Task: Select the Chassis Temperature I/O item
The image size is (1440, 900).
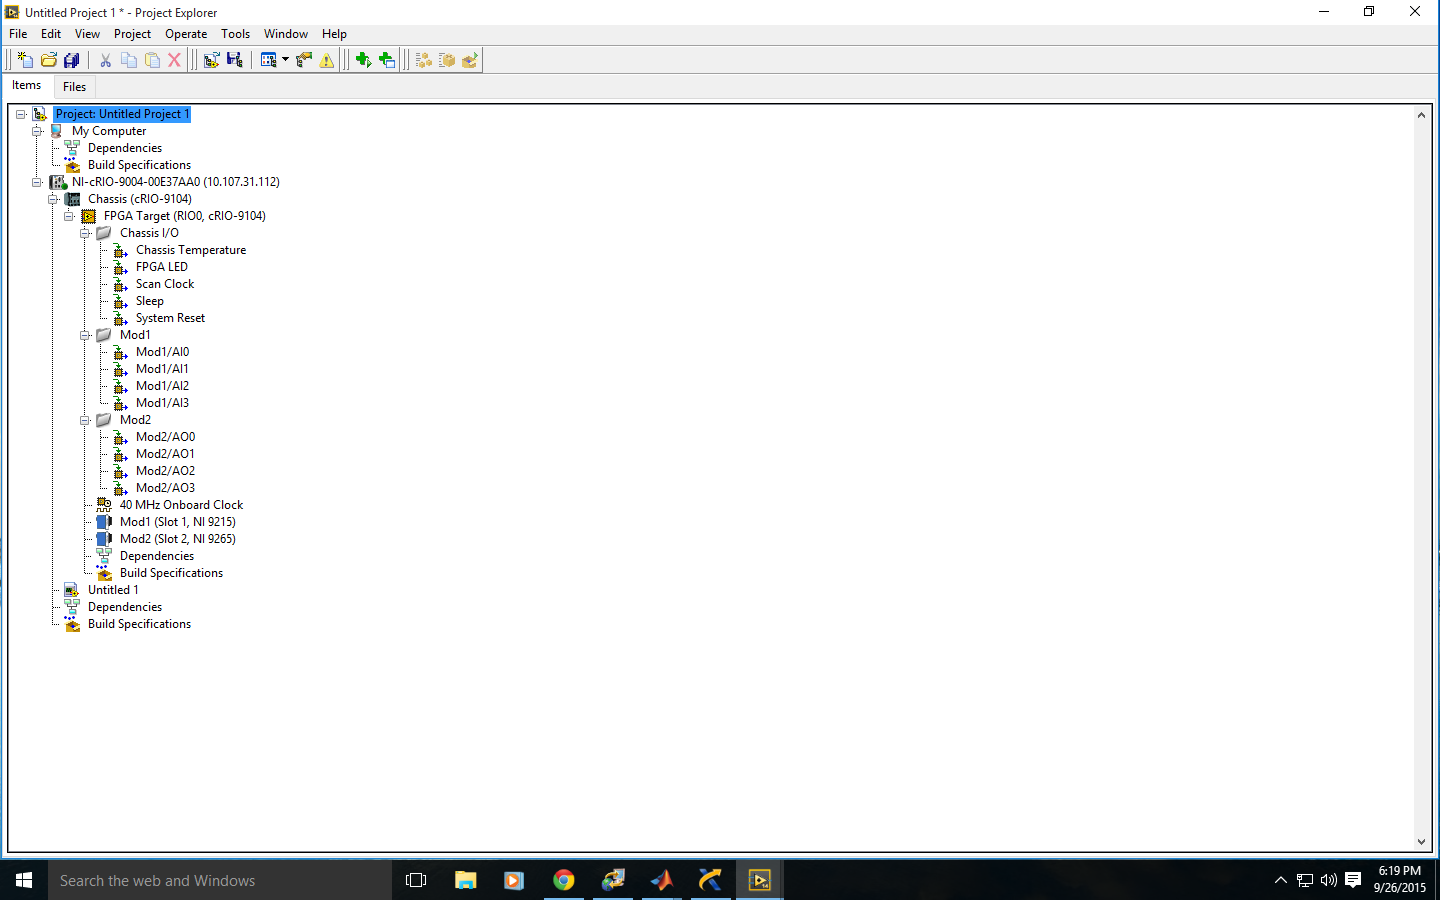Action: click(x=191, y=250)
